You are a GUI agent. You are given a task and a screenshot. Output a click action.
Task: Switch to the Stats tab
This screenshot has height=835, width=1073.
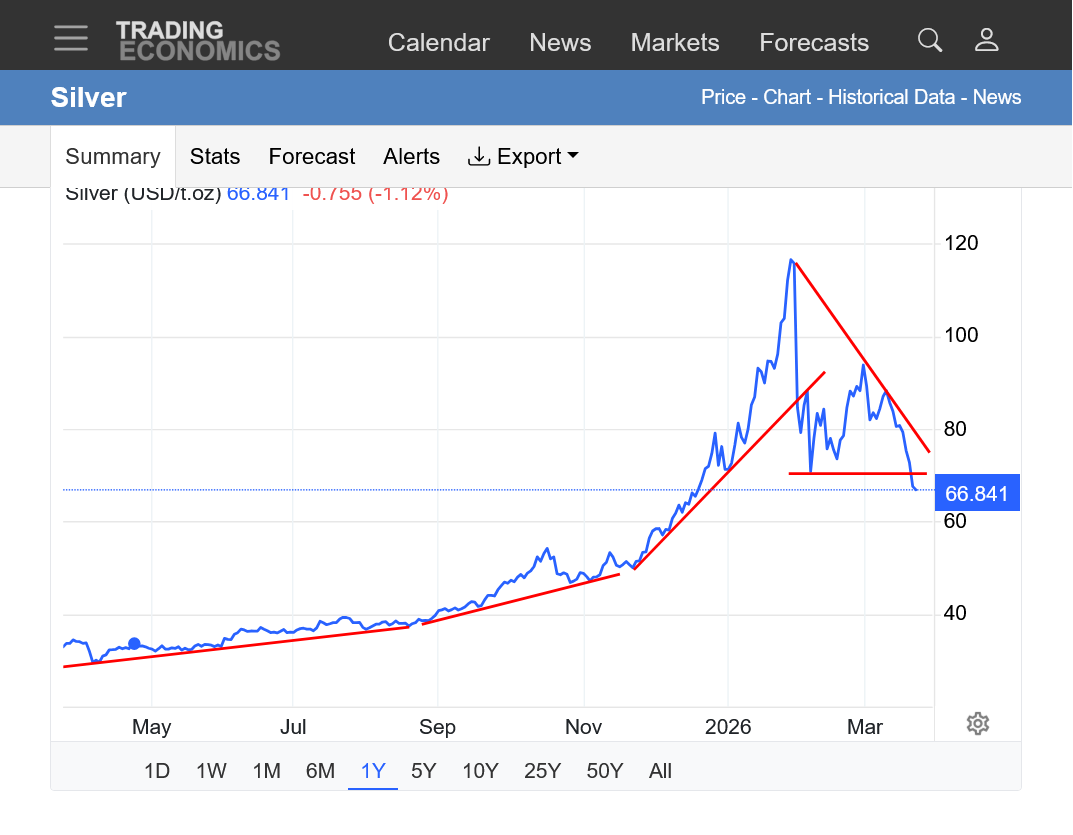click(x=215, y=157)
